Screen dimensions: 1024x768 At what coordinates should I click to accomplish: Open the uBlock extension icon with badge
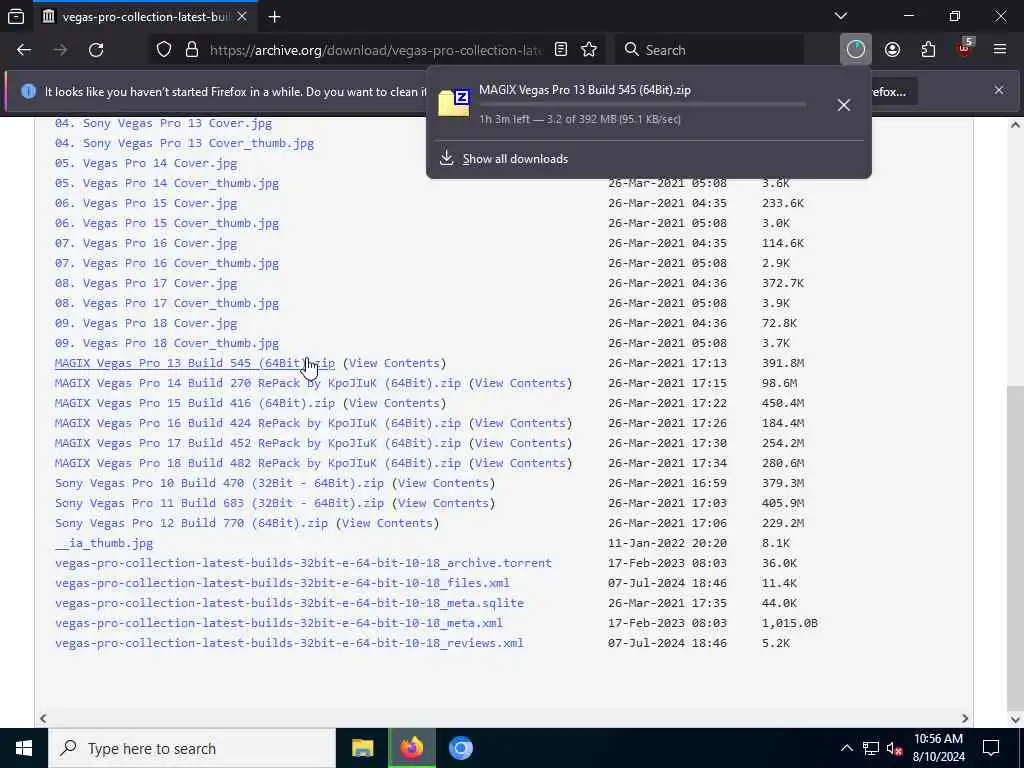pos(965,48)
